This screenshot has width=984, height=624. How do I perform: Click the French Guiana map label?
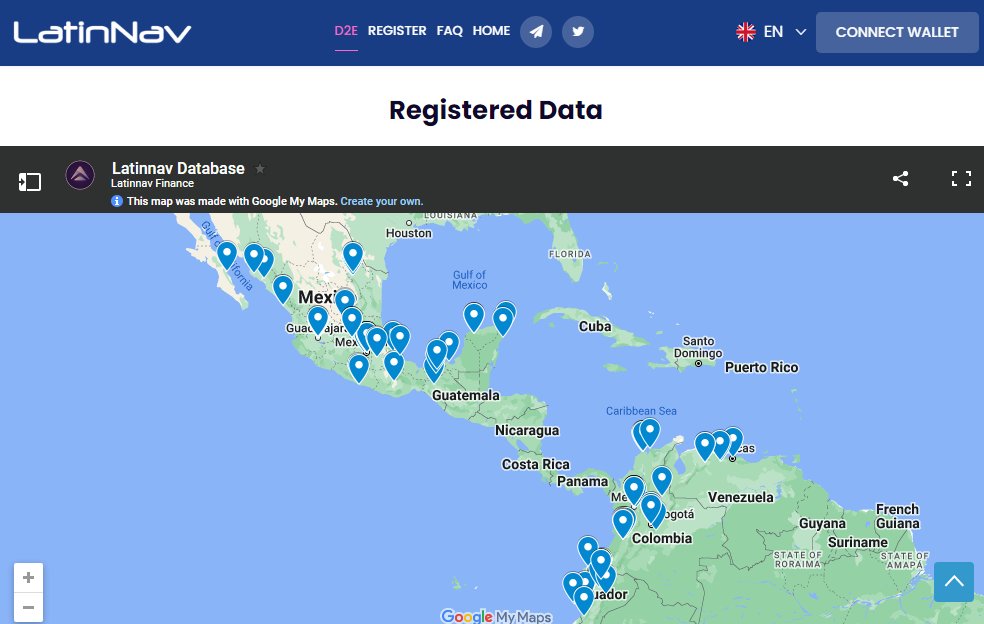(898, 517)
